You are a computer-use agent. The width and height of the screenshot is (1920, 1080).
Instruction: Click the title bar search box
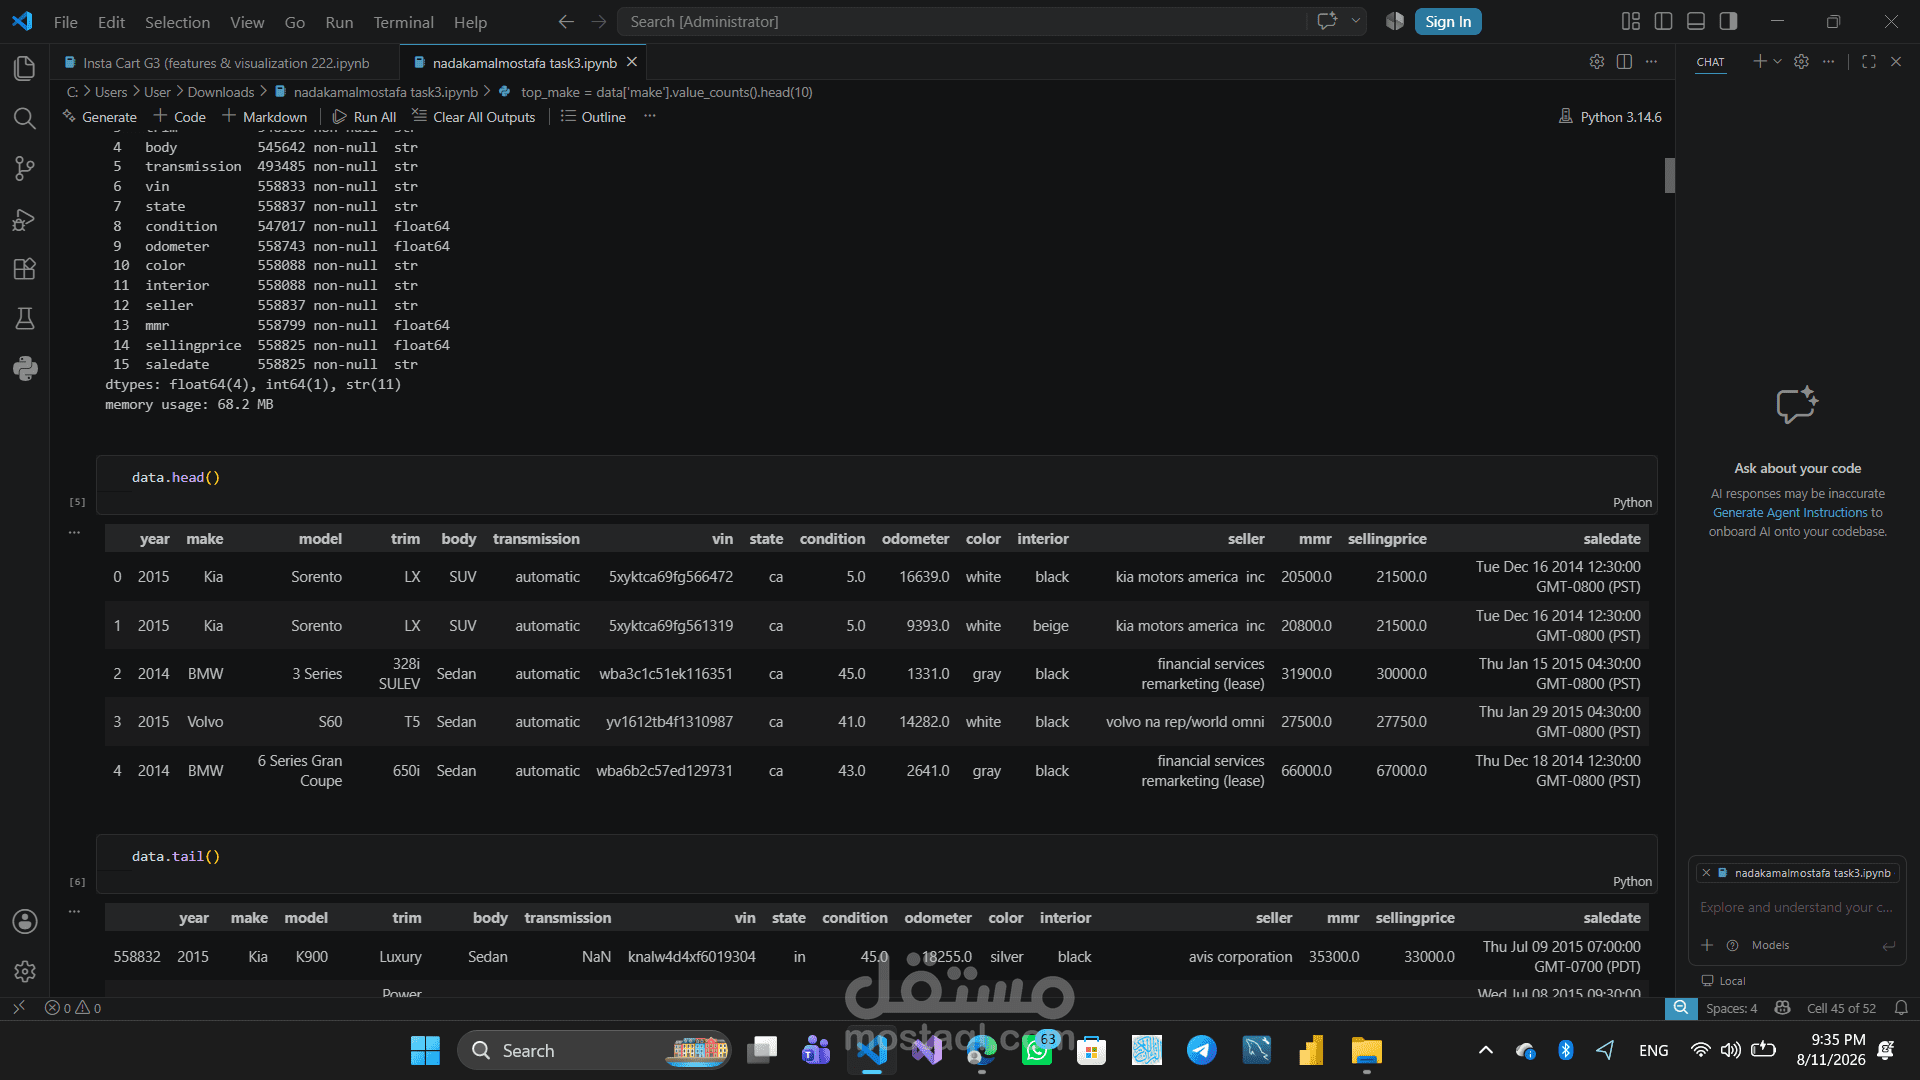(x=962, y=22)
